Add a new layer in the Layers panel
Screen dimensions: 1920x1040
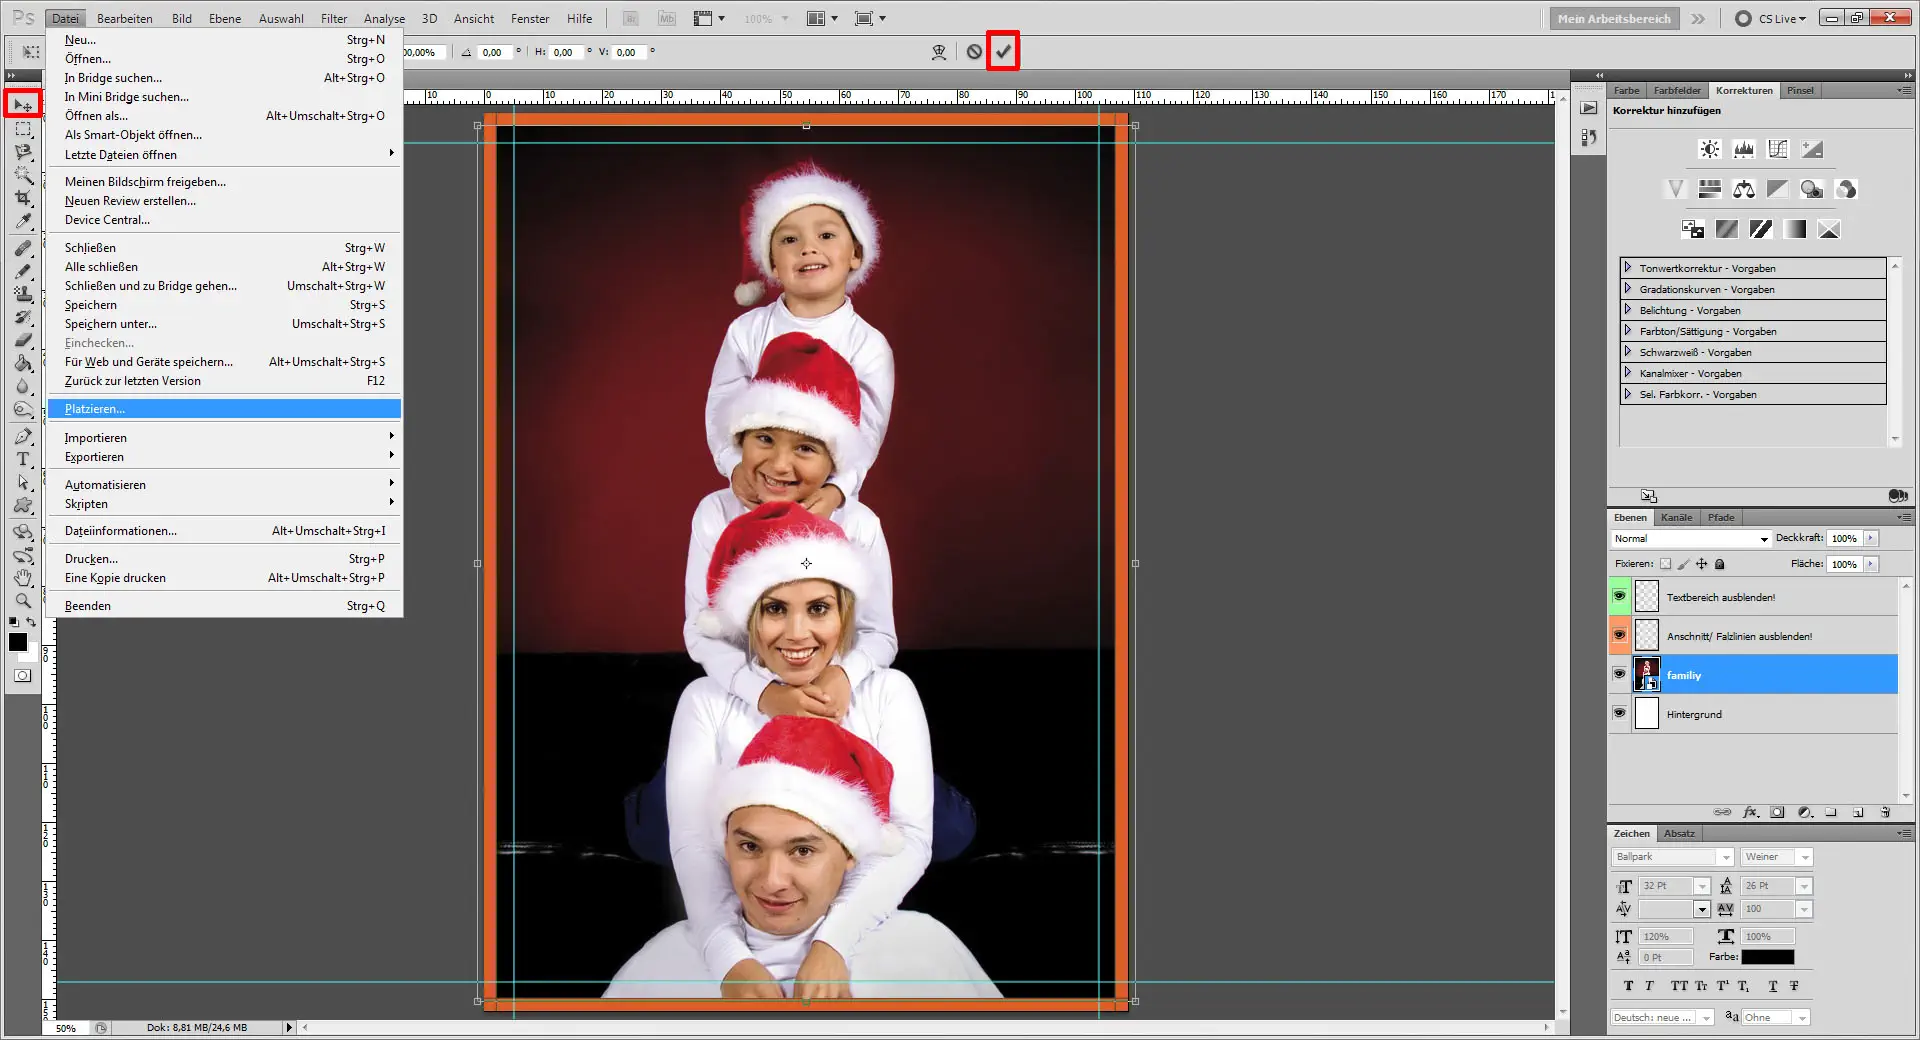coord(1856,812)
